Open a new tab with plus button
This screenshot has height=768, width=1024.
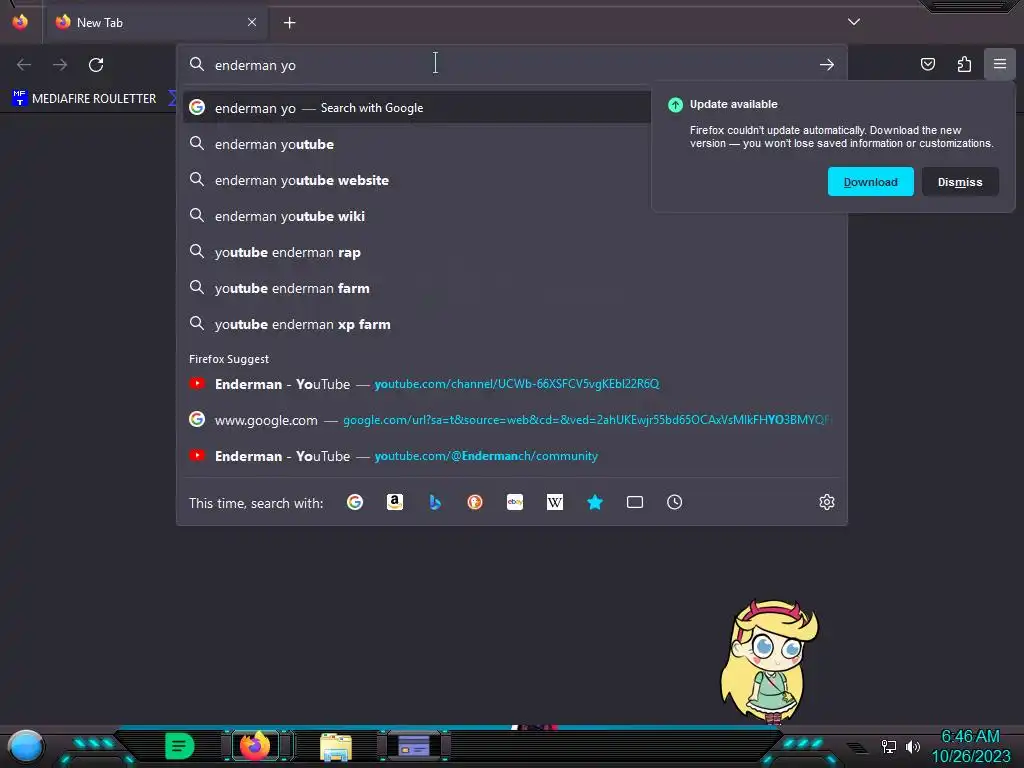click(x=289, y=23)
